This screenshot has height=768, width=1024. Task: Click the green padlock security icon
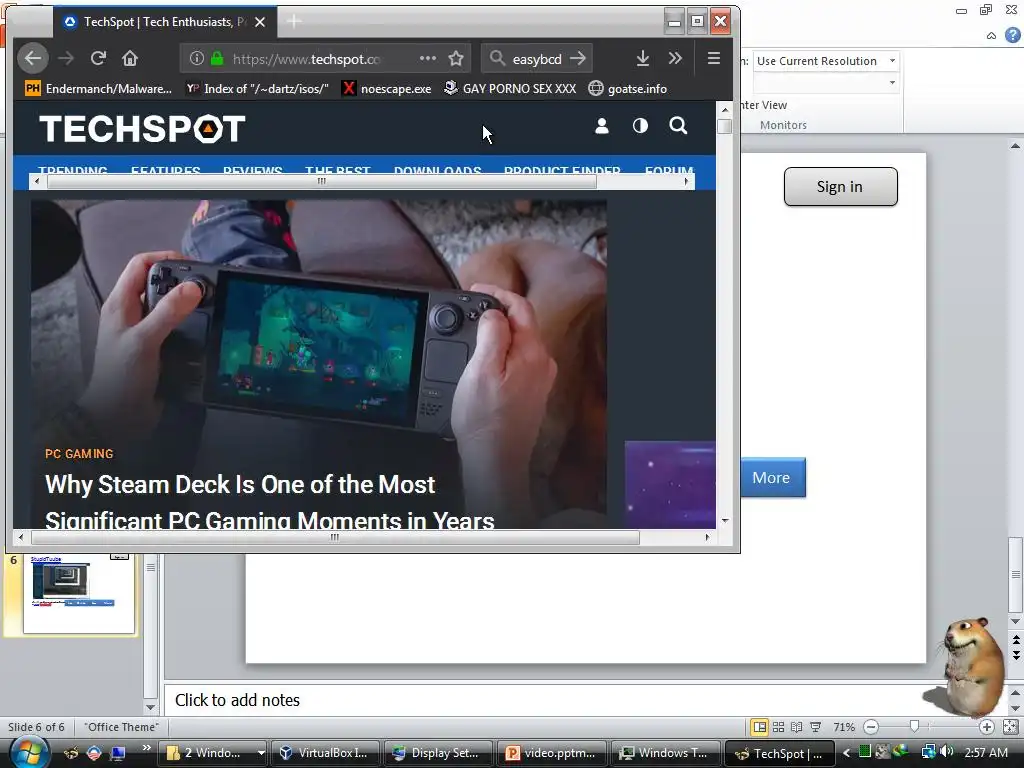point(217,58)
